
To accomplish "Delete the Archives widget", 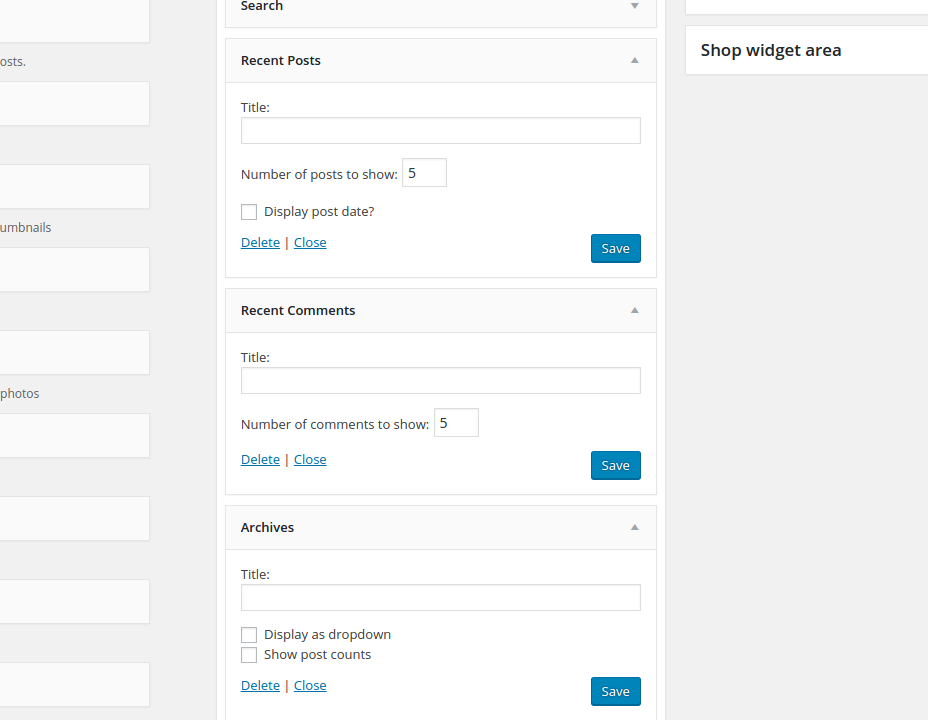I will 260,686.
